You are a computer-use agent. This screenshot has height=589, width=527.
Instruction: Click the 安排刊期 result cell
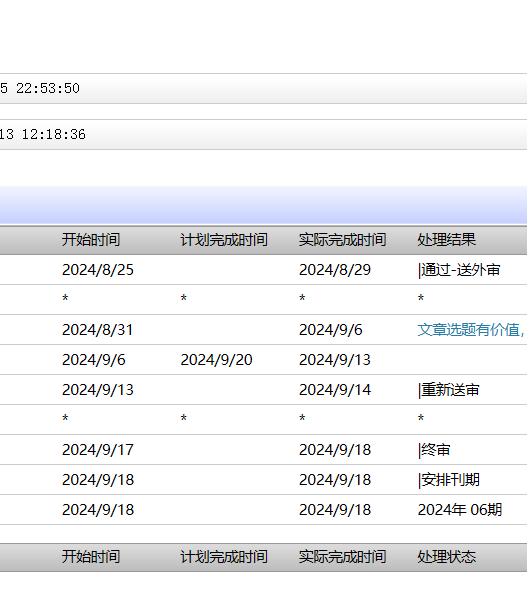(x=448, y=480)
